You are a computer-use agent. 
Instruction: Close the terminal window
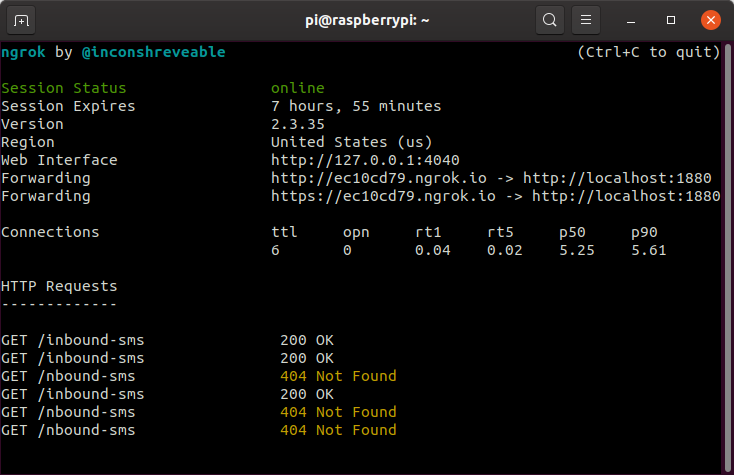pos(711,20)
